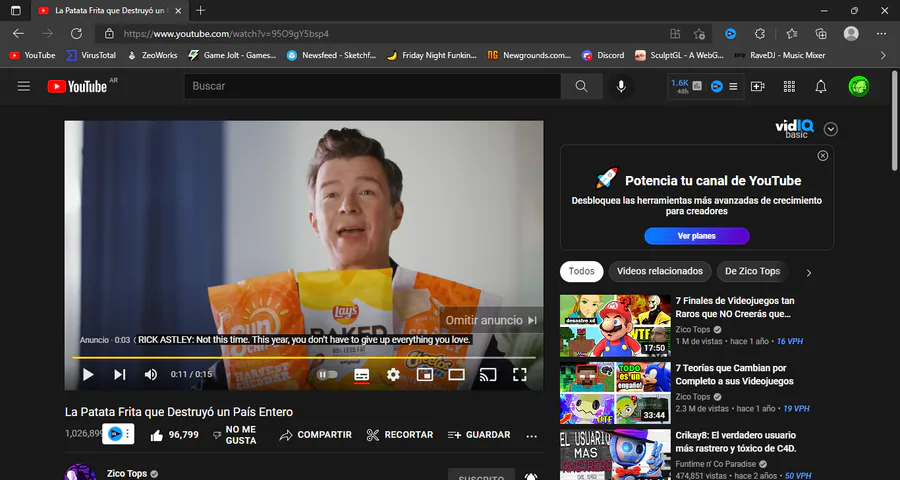This screenshot has width=900, height=480.
Task: Switch to theater mode
Action: [x=456, y=374]
